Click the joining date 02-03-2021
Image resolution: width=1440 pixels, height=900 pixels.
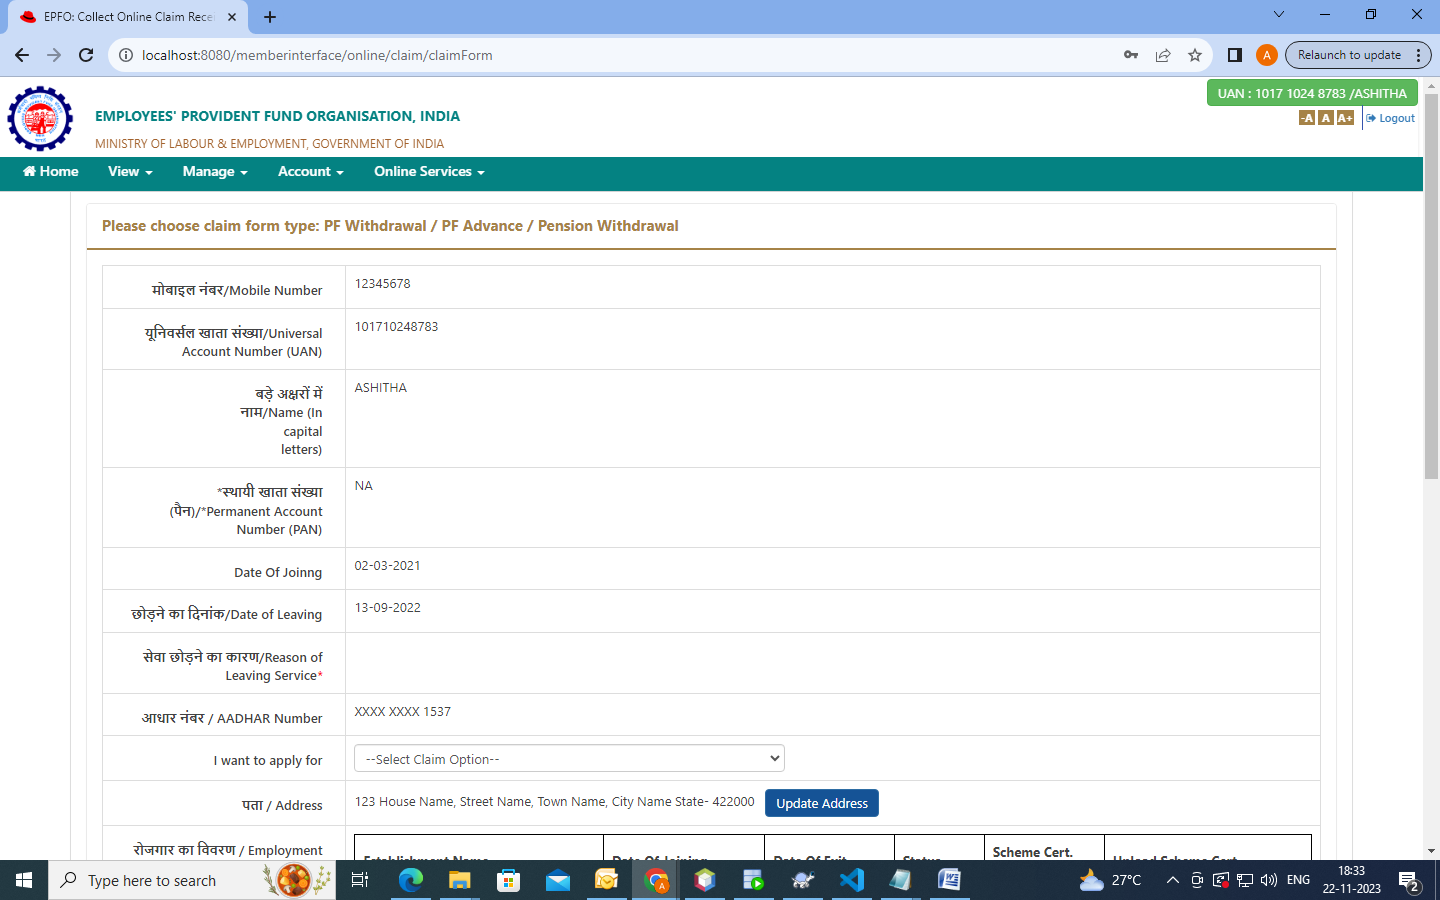tap(388, 566)
